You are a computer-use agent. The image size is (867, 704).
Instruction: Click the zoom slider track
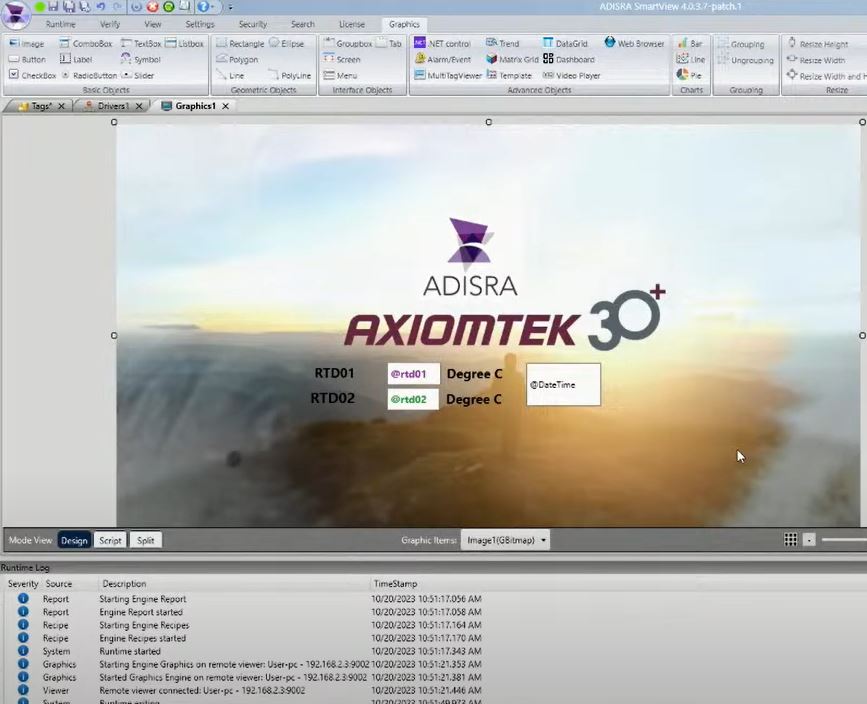click(x=844, y=540)
